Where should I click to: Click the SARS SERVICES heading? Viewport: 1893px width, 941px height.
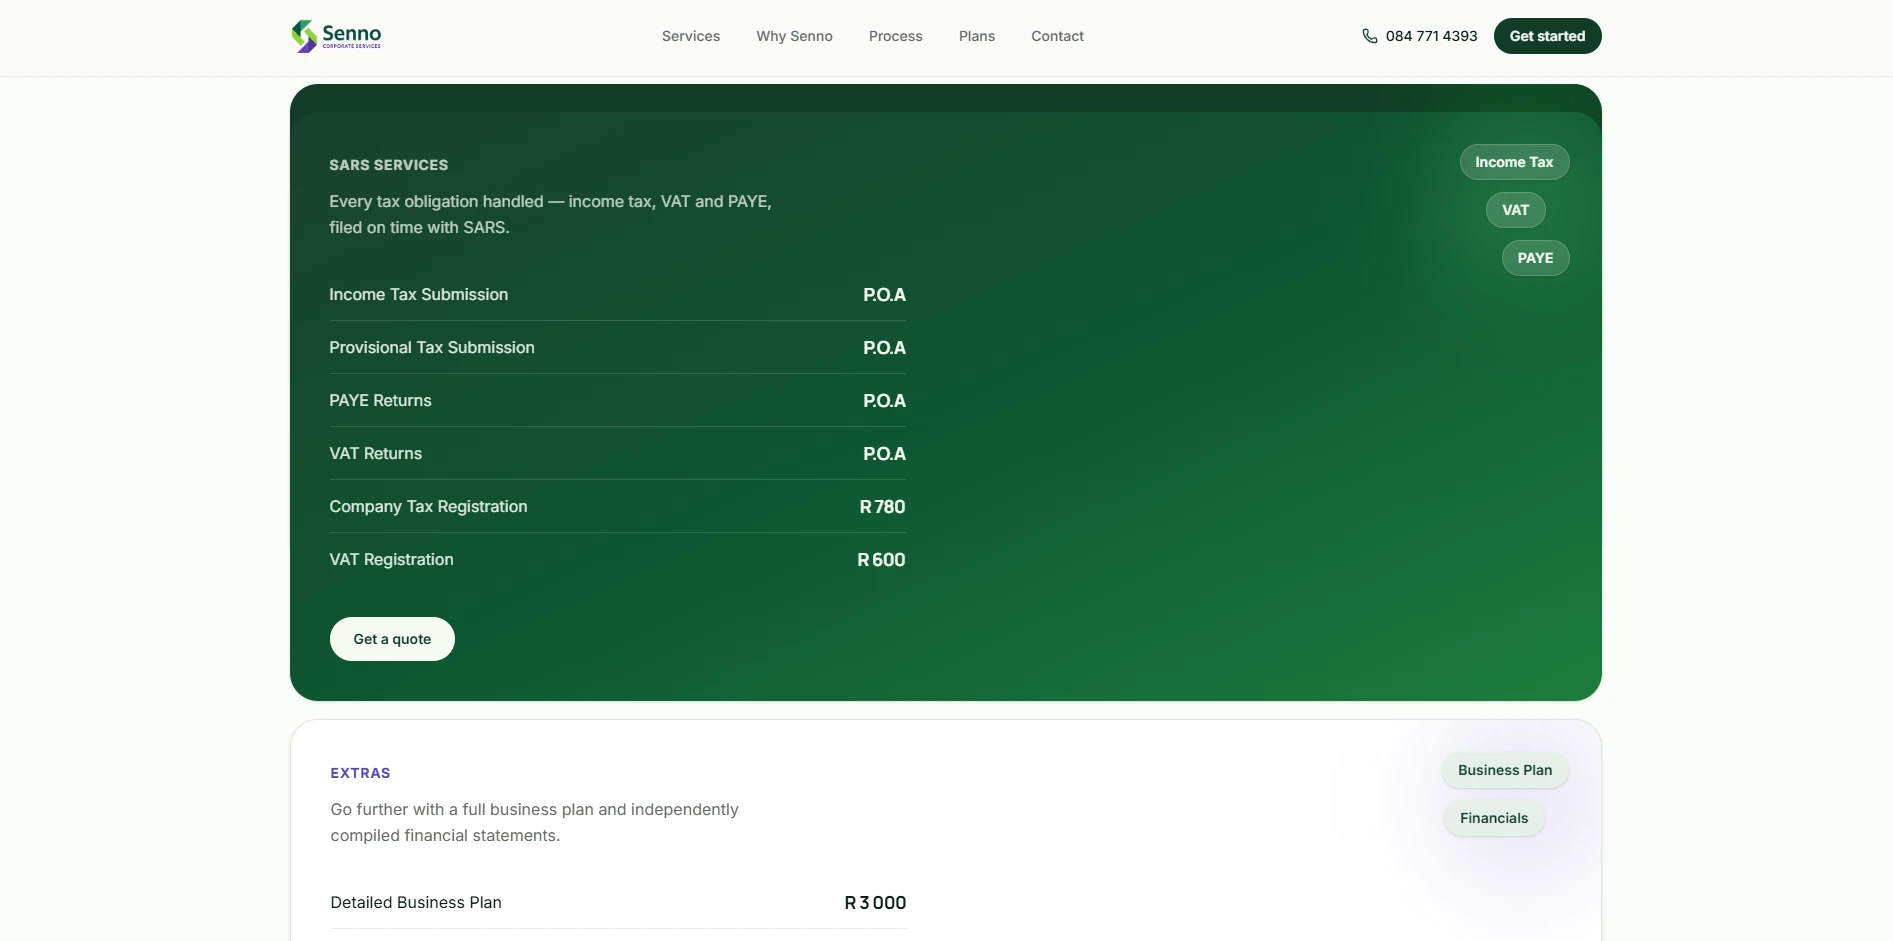coord(389,165)
